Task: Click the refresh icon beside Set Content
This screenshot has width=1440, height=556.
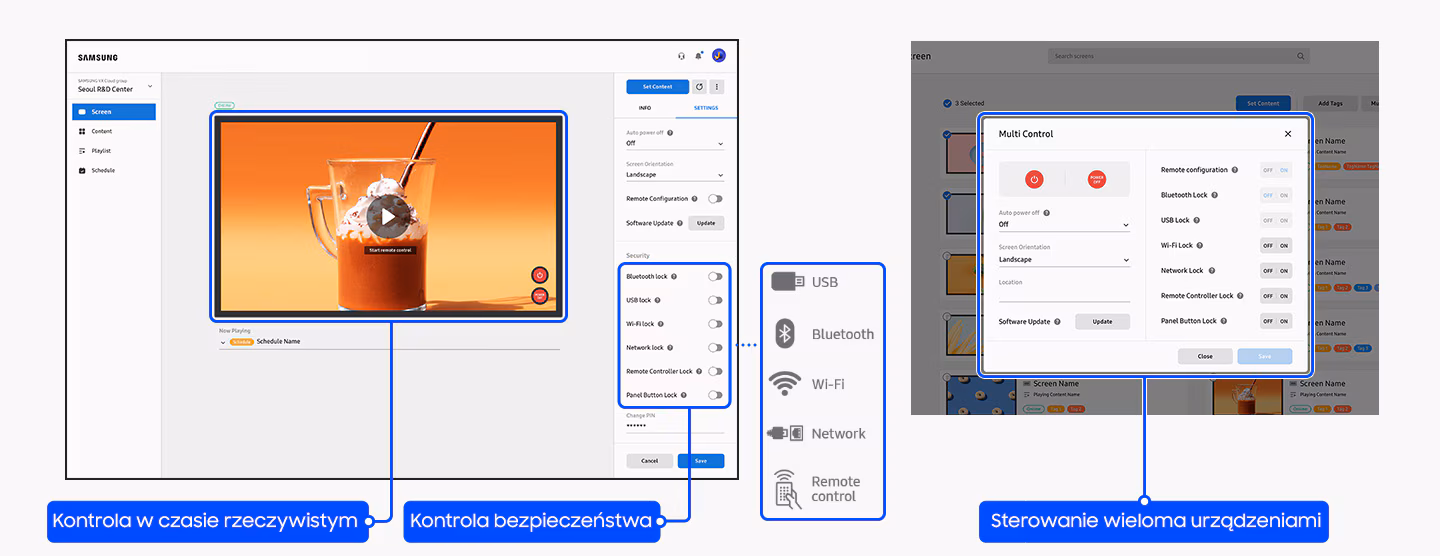Action: coord(699,87)
